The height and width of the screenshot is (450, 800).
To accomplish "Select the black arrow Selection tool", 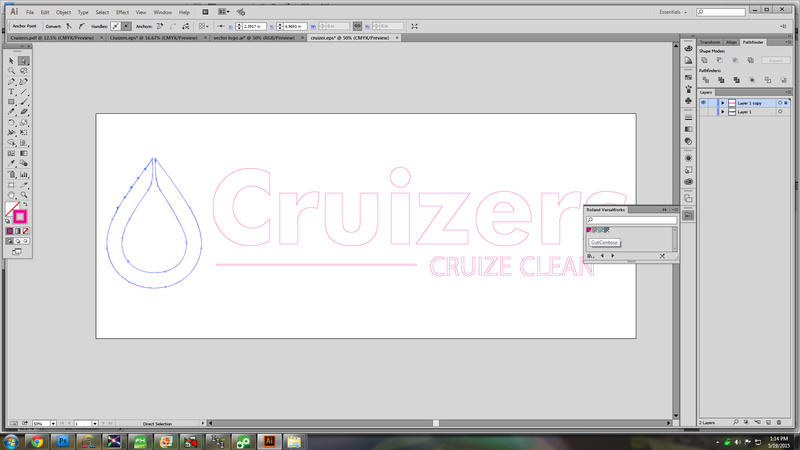I will point(11,61).
